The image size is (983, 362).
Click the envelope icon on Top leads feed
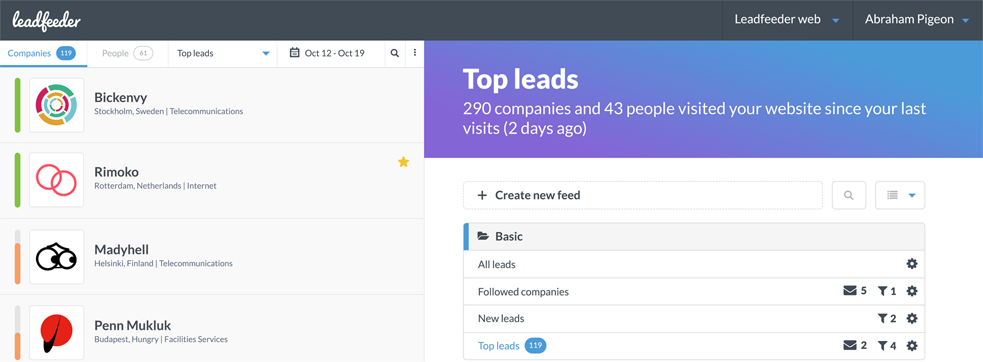click(849, 345)
